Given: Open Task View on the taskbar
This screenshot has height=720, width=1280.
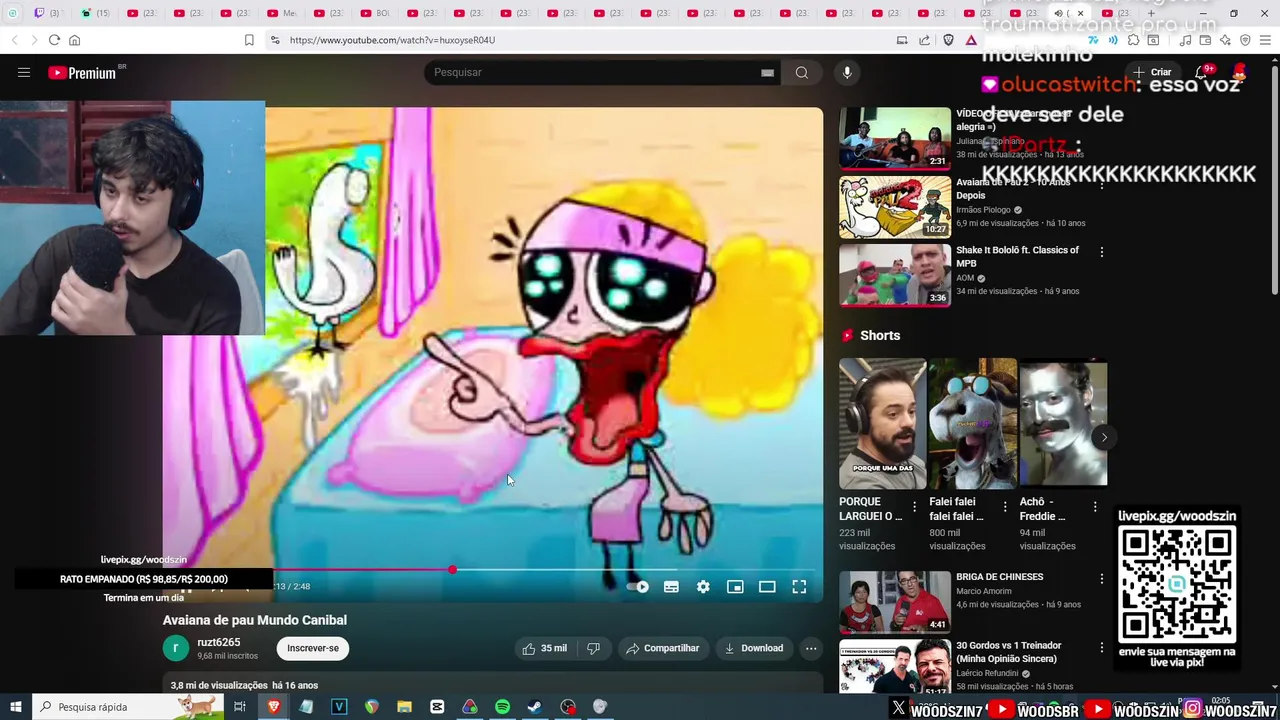Looking at the screenshot, I should pyautogui.click(x=240, y=707).
